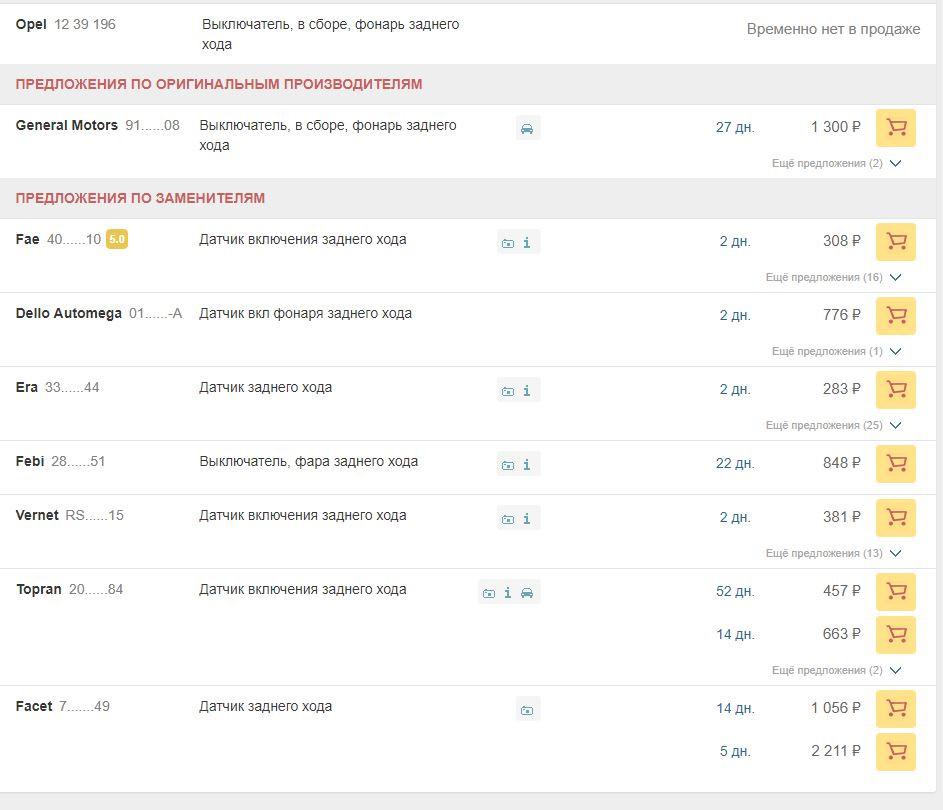Viewport: 943px width, 810px height.
Task: Expand "Ещё предложения (13)" under Vernet
Action: pos(833,553)
